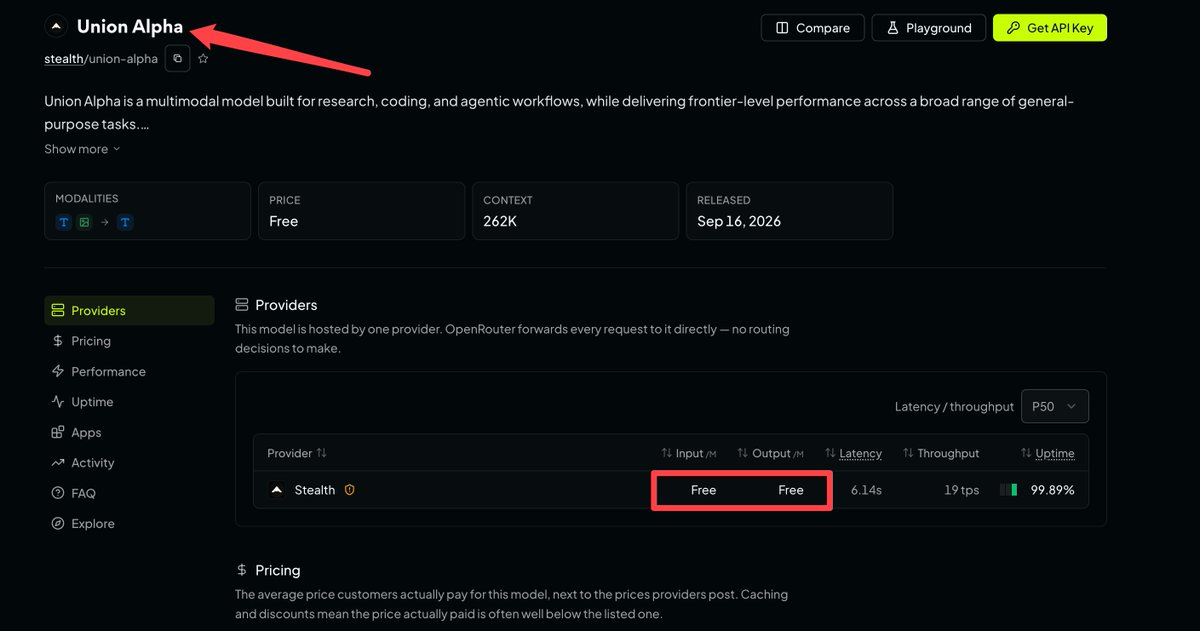
Task: Sort the table by Output price
Action: (x=770, y=453)
